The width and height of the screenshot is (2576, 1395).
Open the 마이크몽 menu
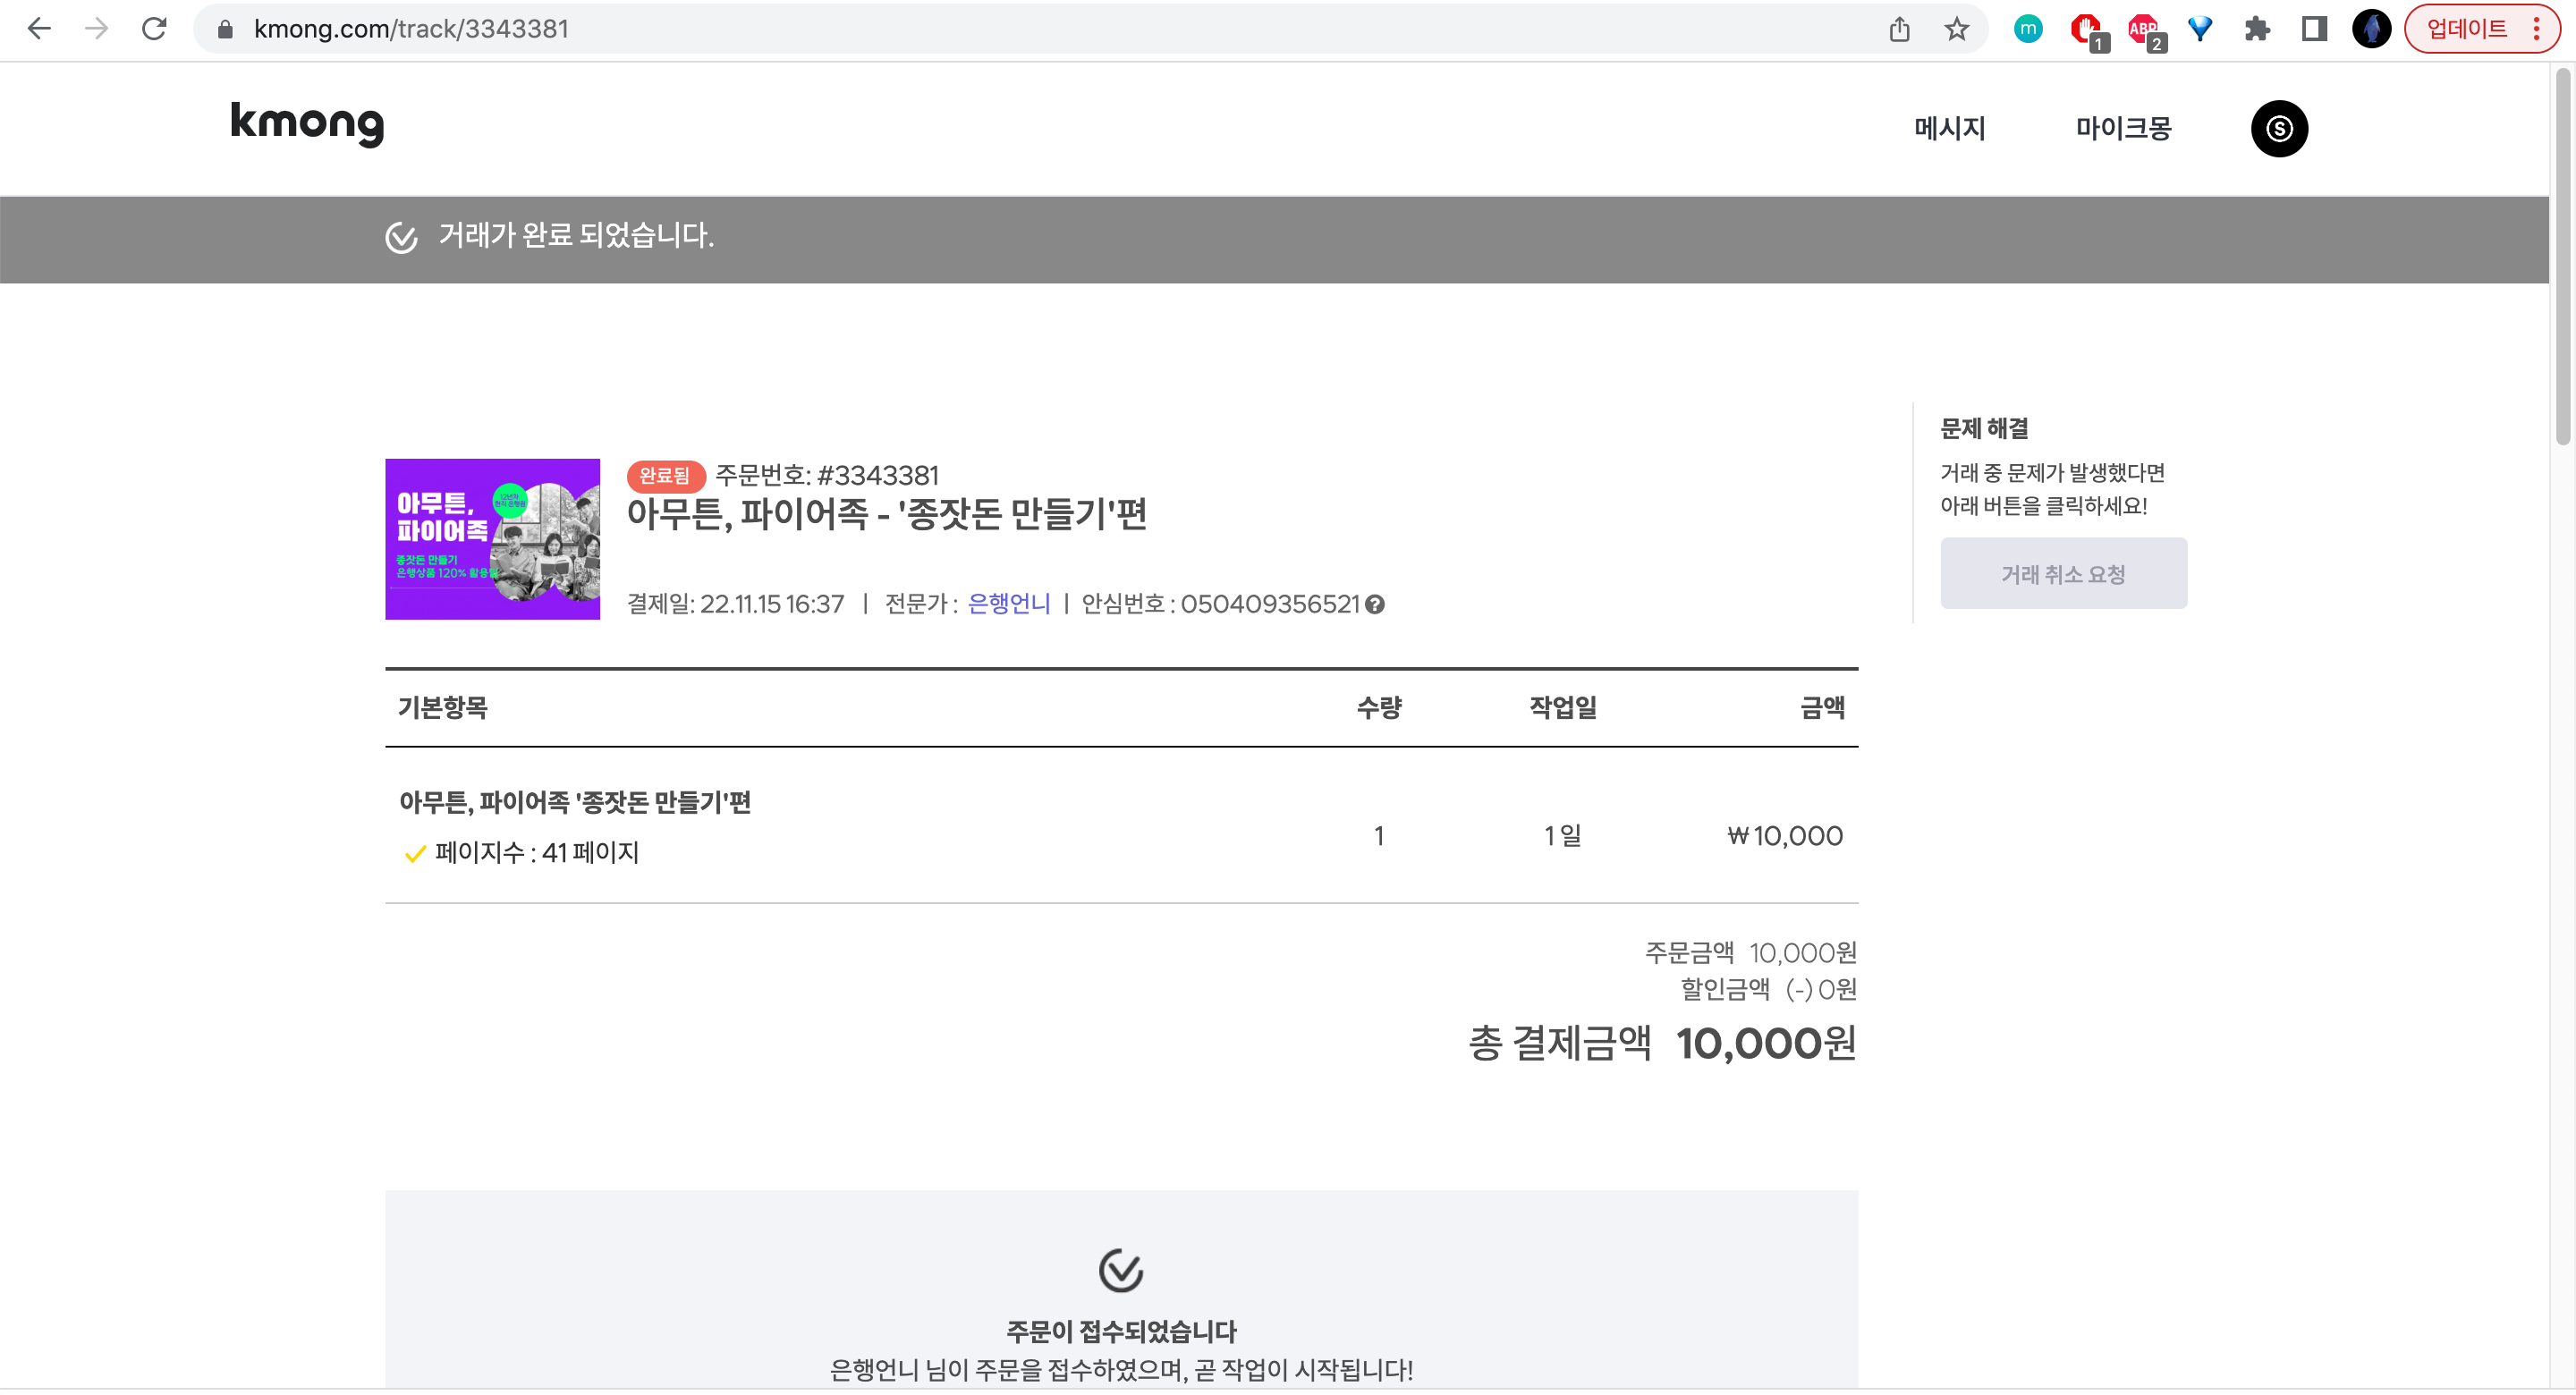2123,128
